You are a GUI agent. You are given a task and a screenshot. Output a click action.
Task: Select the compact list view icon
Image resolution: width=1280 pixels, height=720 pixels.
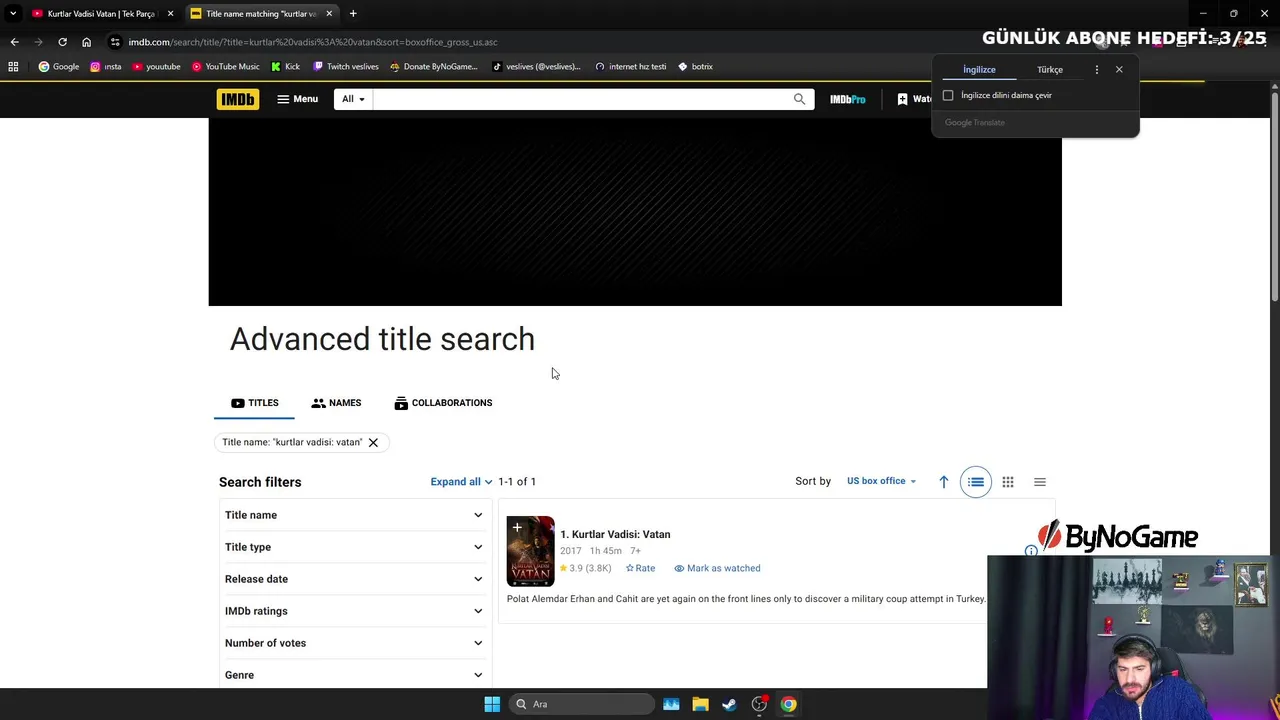click(1040, 482)
